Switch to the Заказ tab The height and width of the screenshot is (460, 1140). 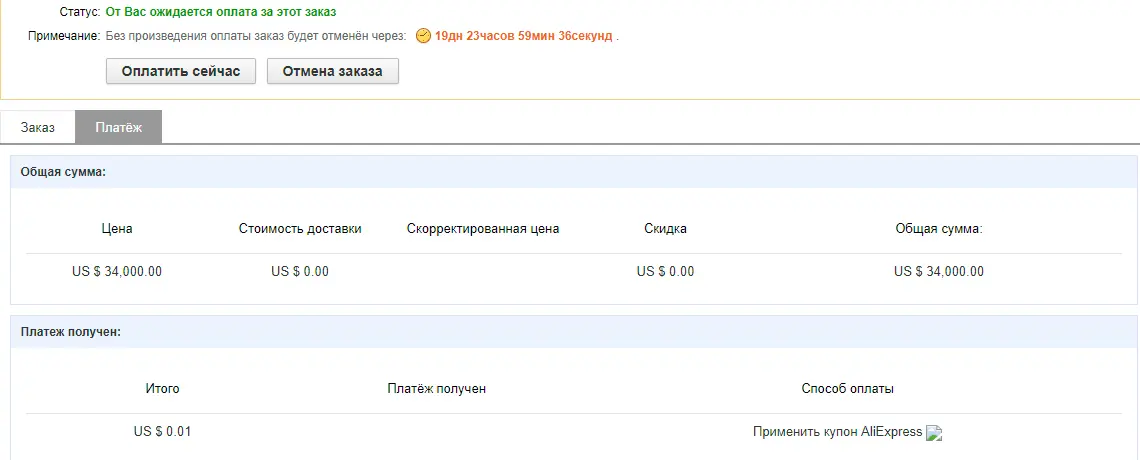(x=38, y=127)
